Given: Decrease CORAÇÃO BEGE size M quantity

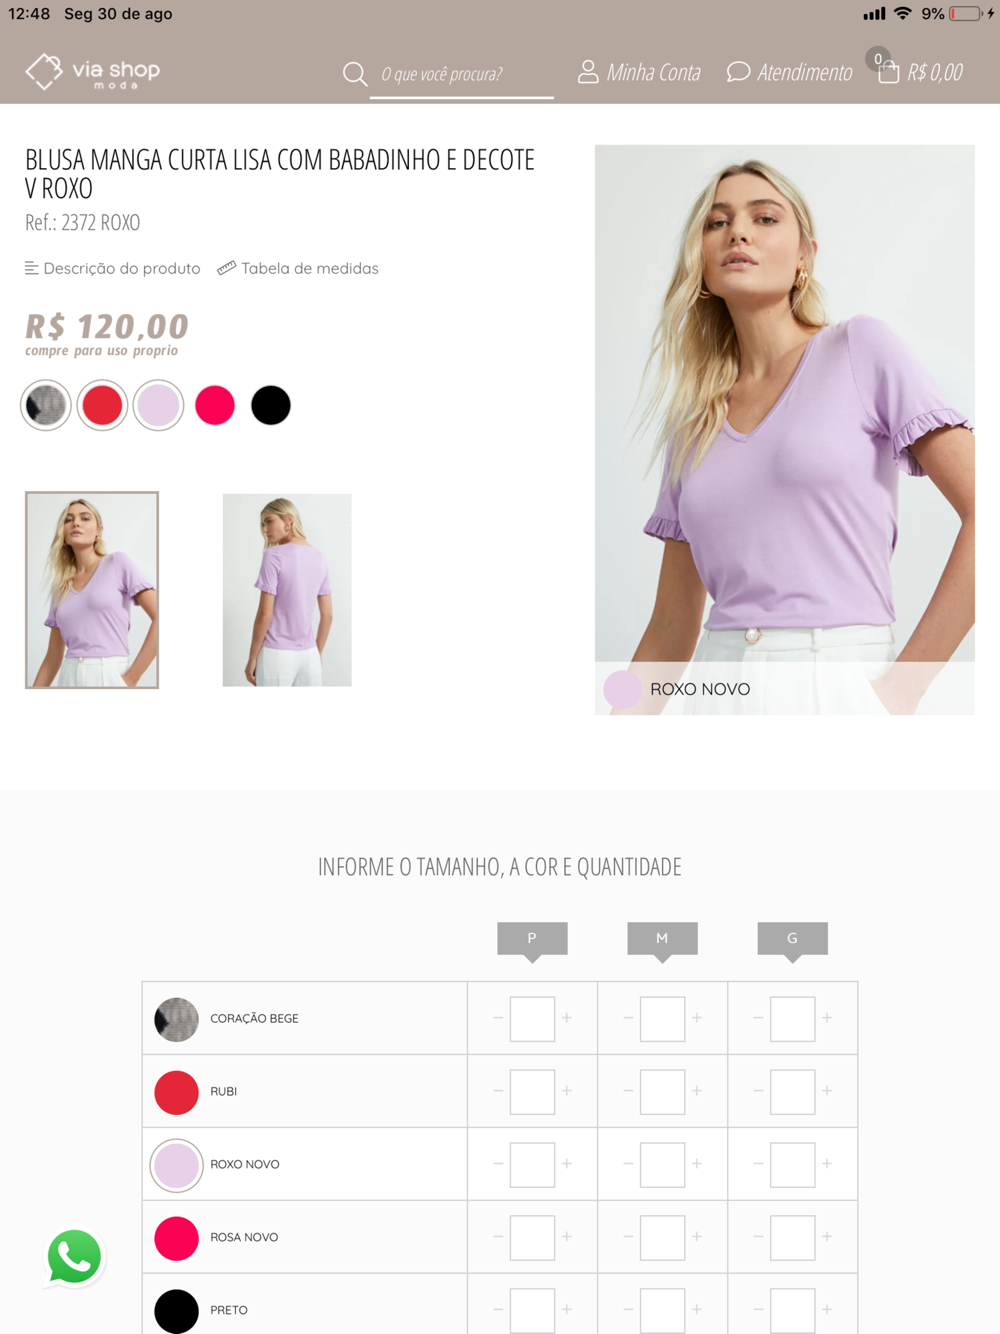Looking at the screenshot, I should coord(628,1018).
